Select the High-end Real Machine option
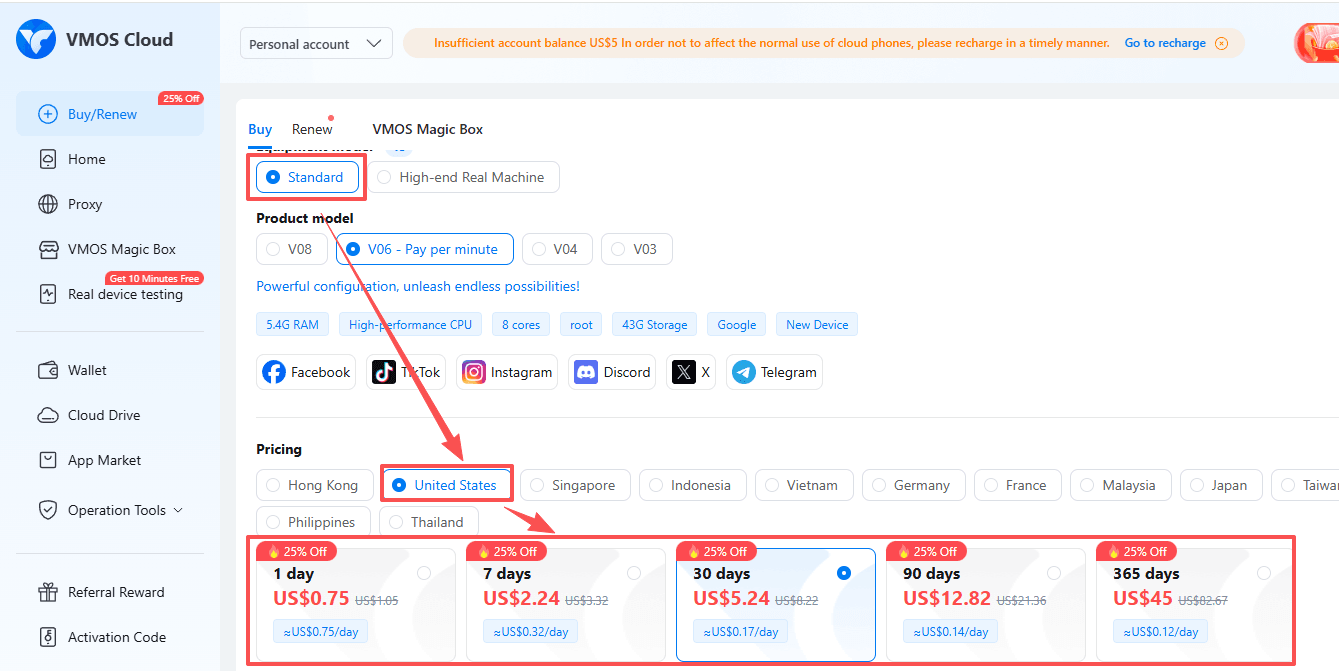Screen dimensions: 1339x671 (464, 176)
